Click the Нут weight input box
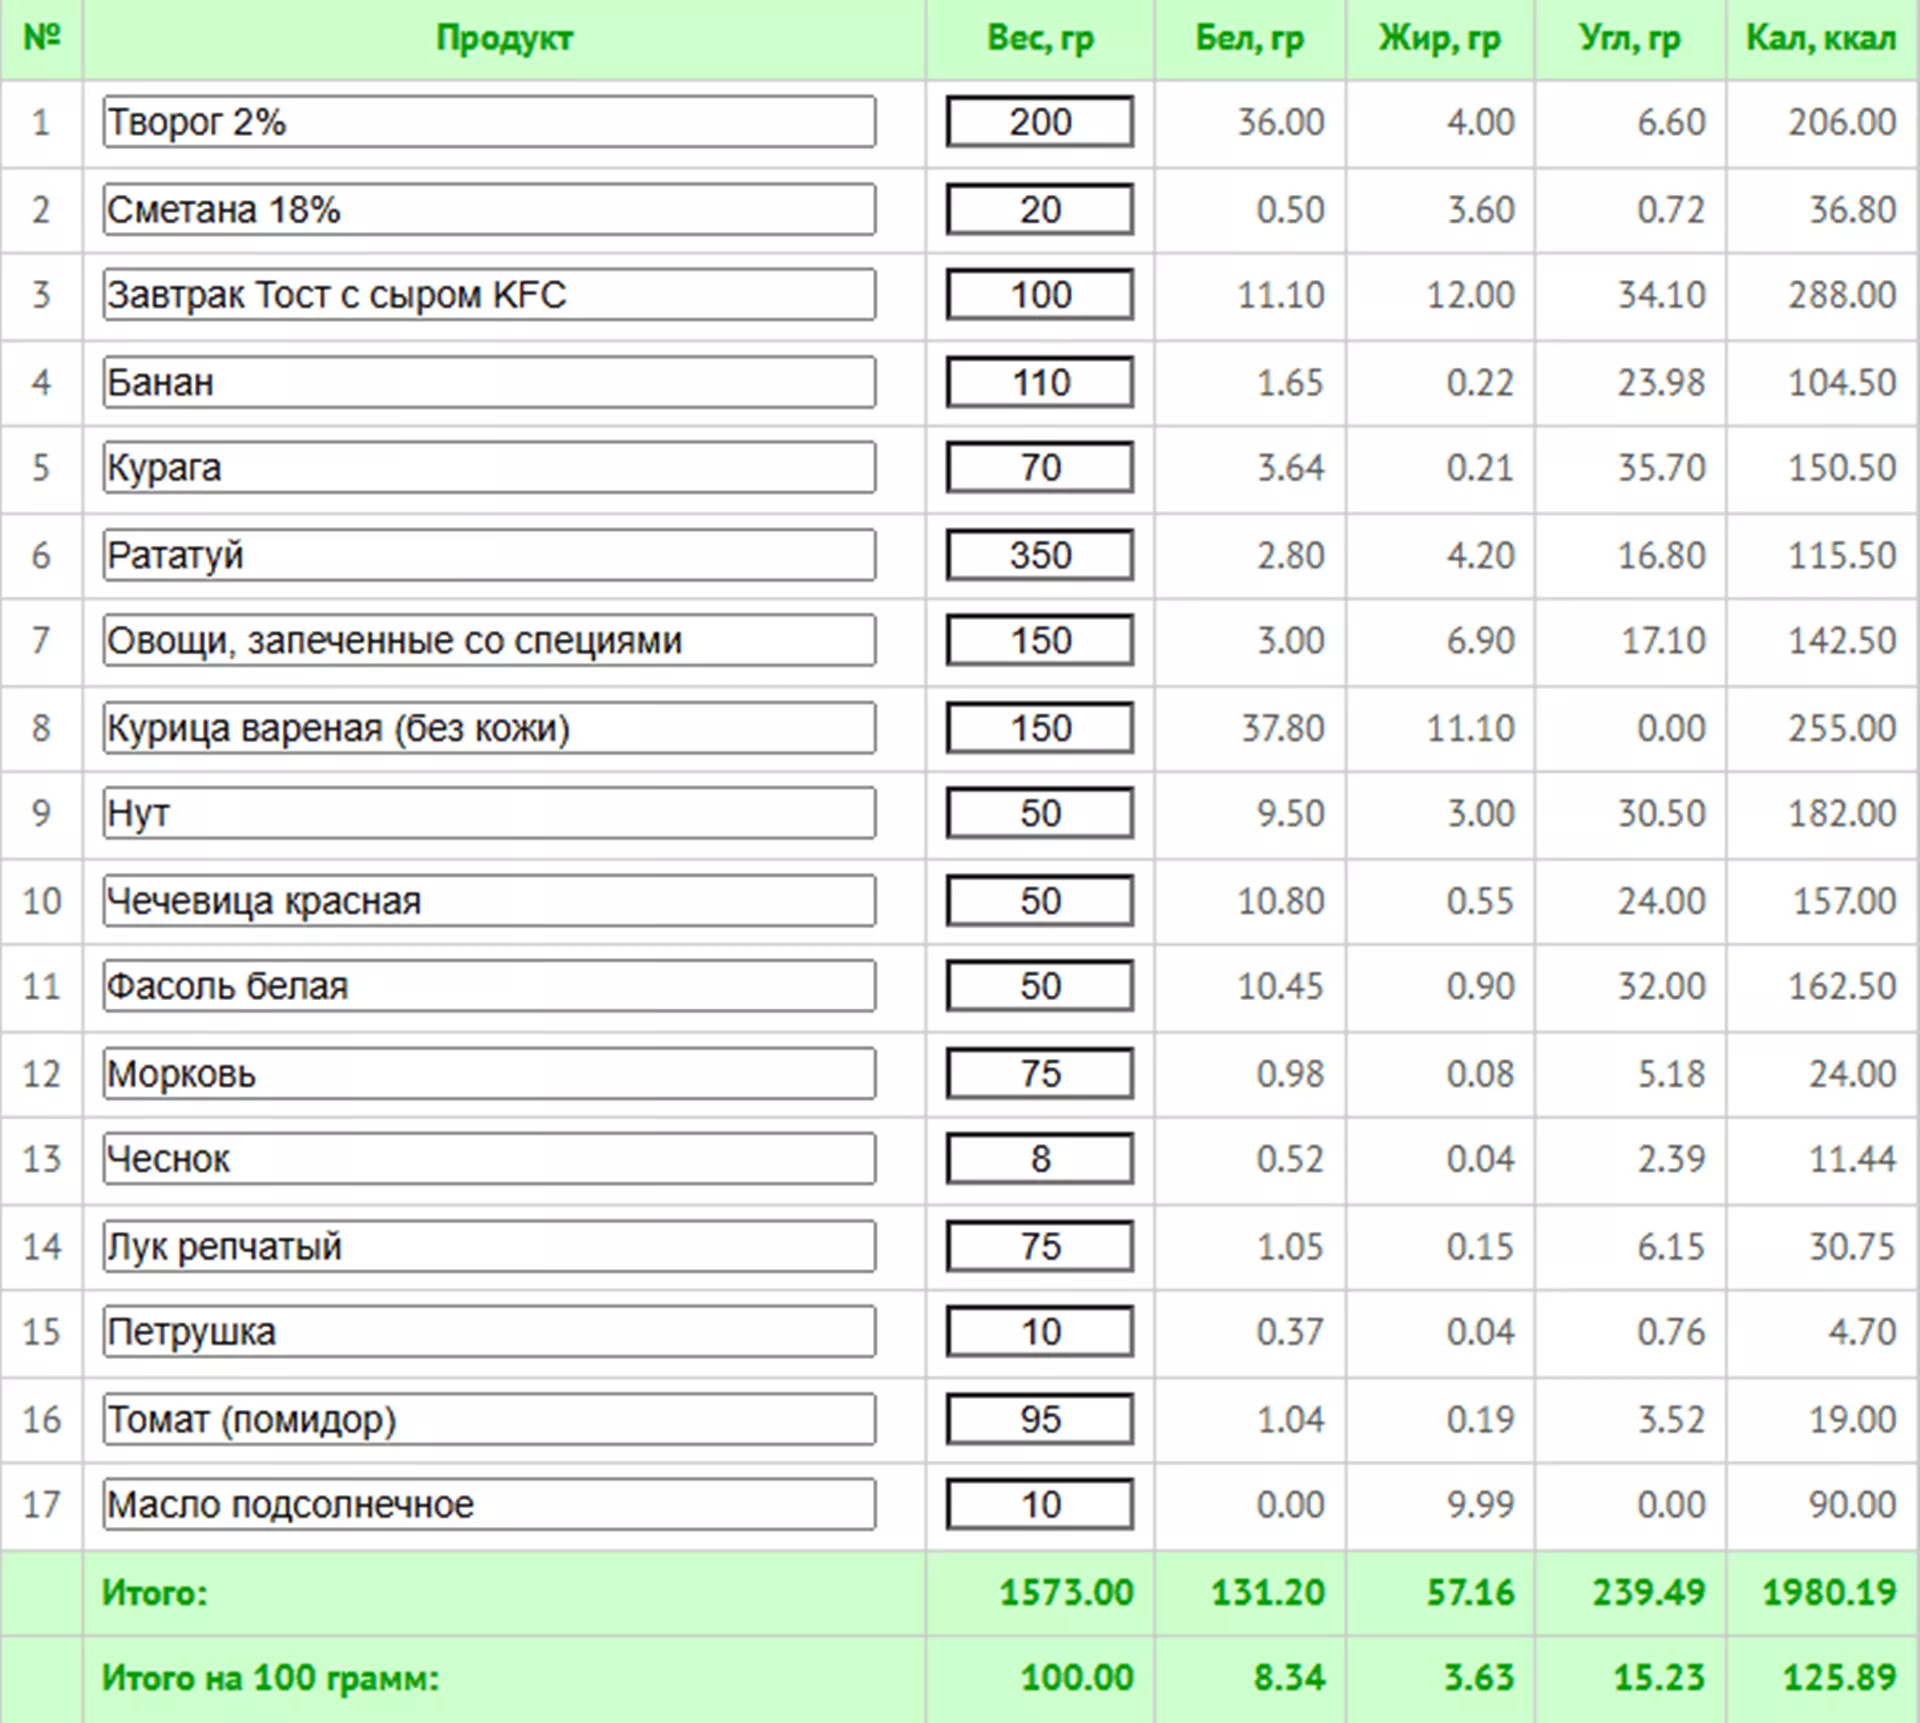The width and height of the screenshot is (1920, 1723). pos(1039,813)
